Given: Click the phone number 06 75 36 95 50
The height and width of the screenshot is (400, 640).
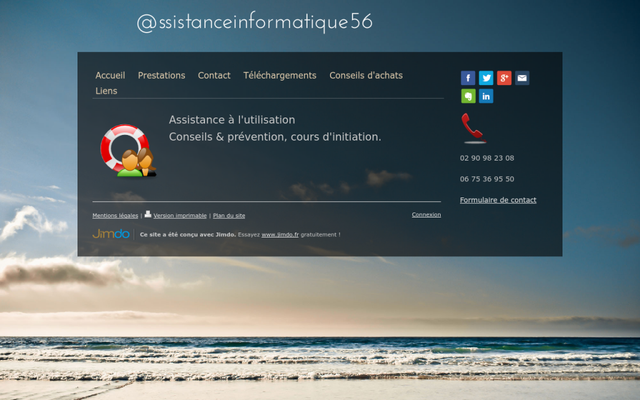Looking at the screenshot, I should 487,179.
